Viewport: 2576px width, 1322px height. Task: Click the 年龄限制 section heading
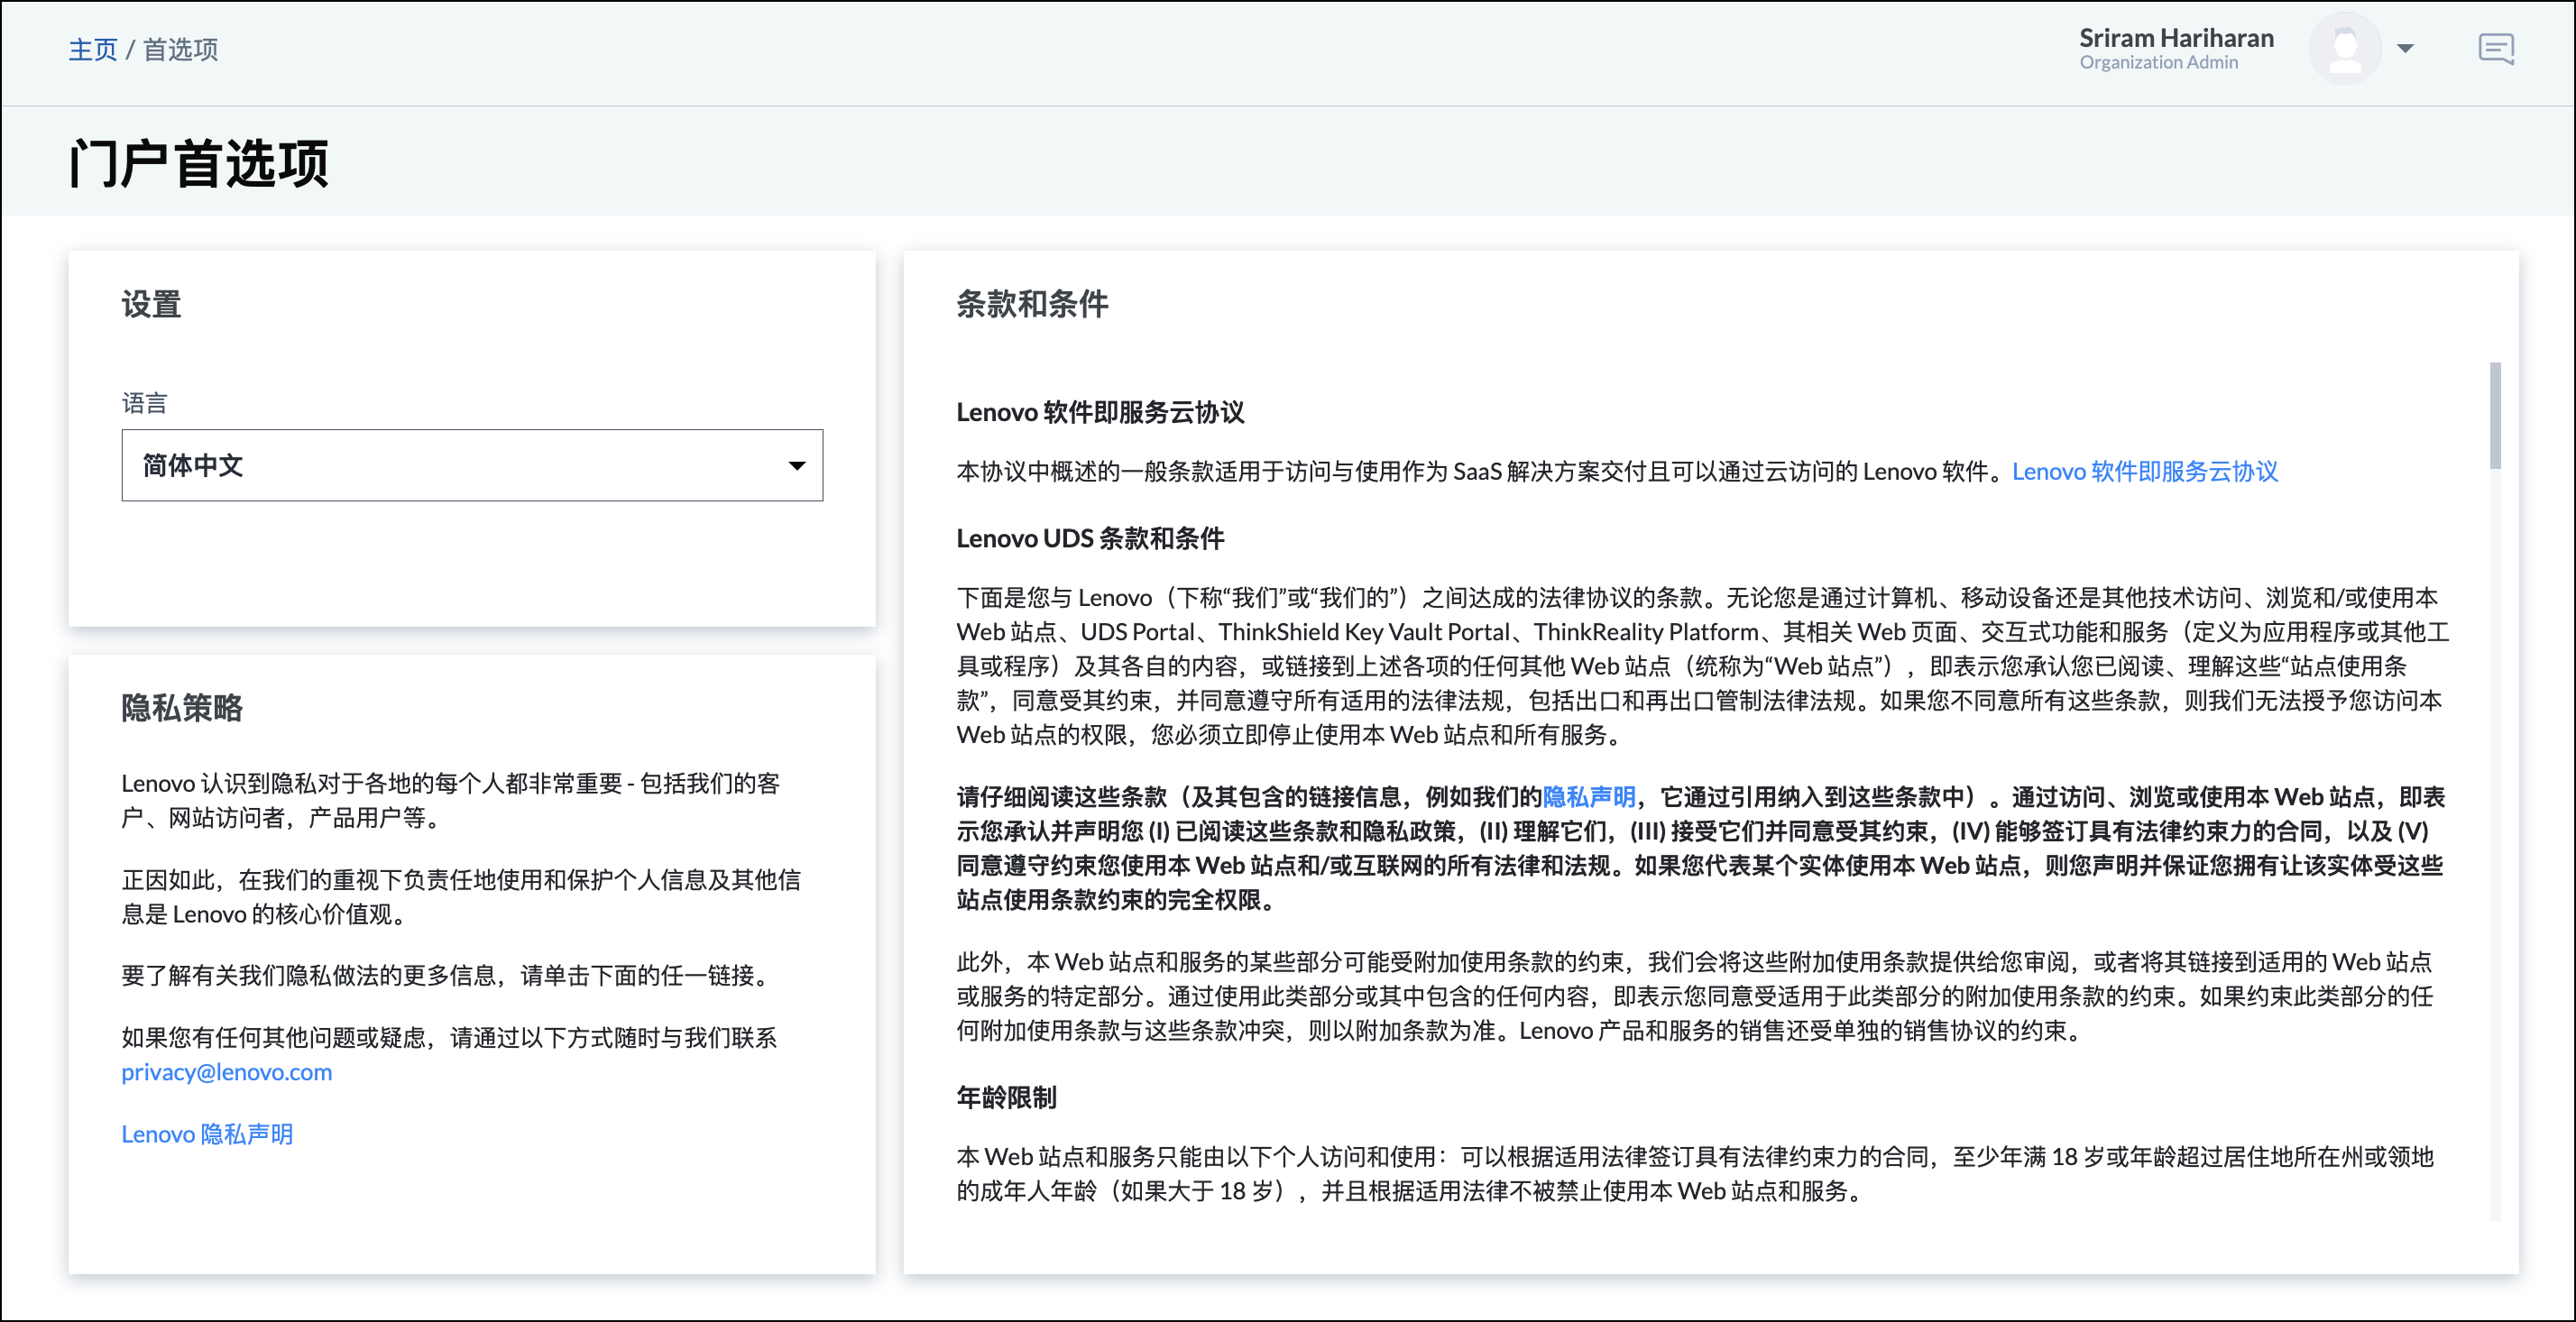pyautogui.click(x=1005, y=1098)
